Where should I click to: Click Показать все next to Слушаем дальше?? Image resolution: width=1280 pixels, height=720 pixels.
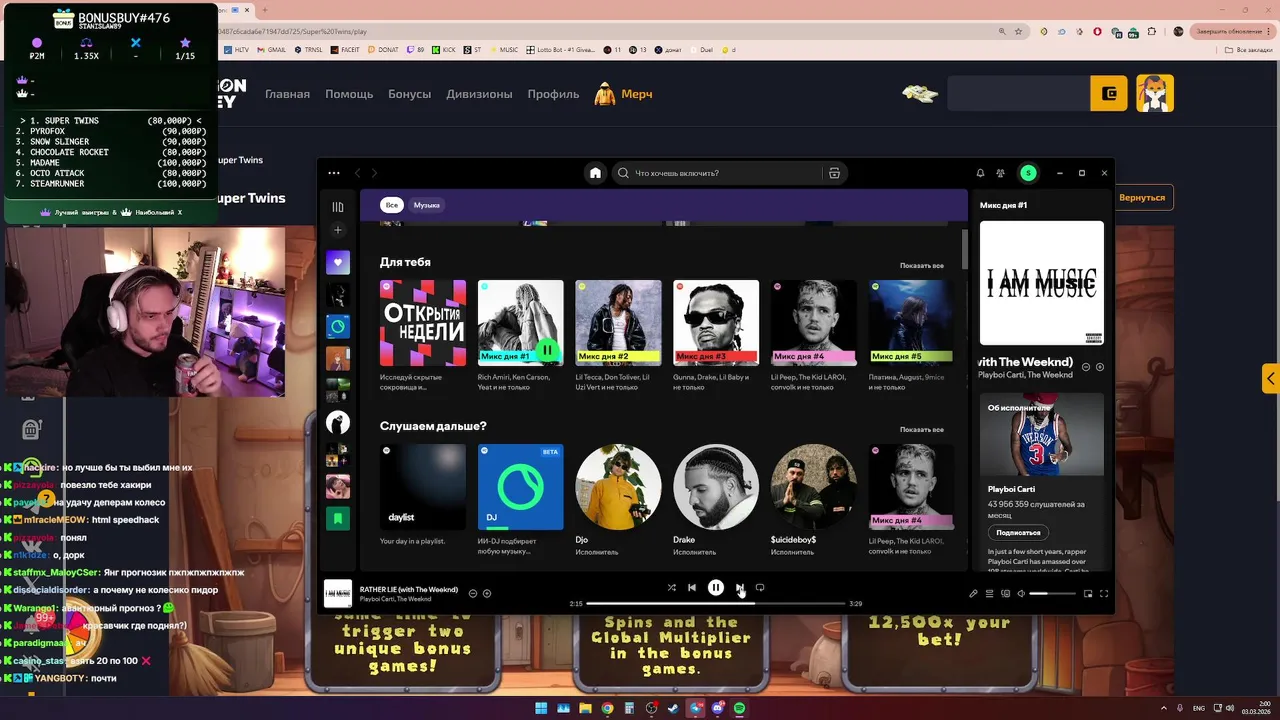coord(921,430)
